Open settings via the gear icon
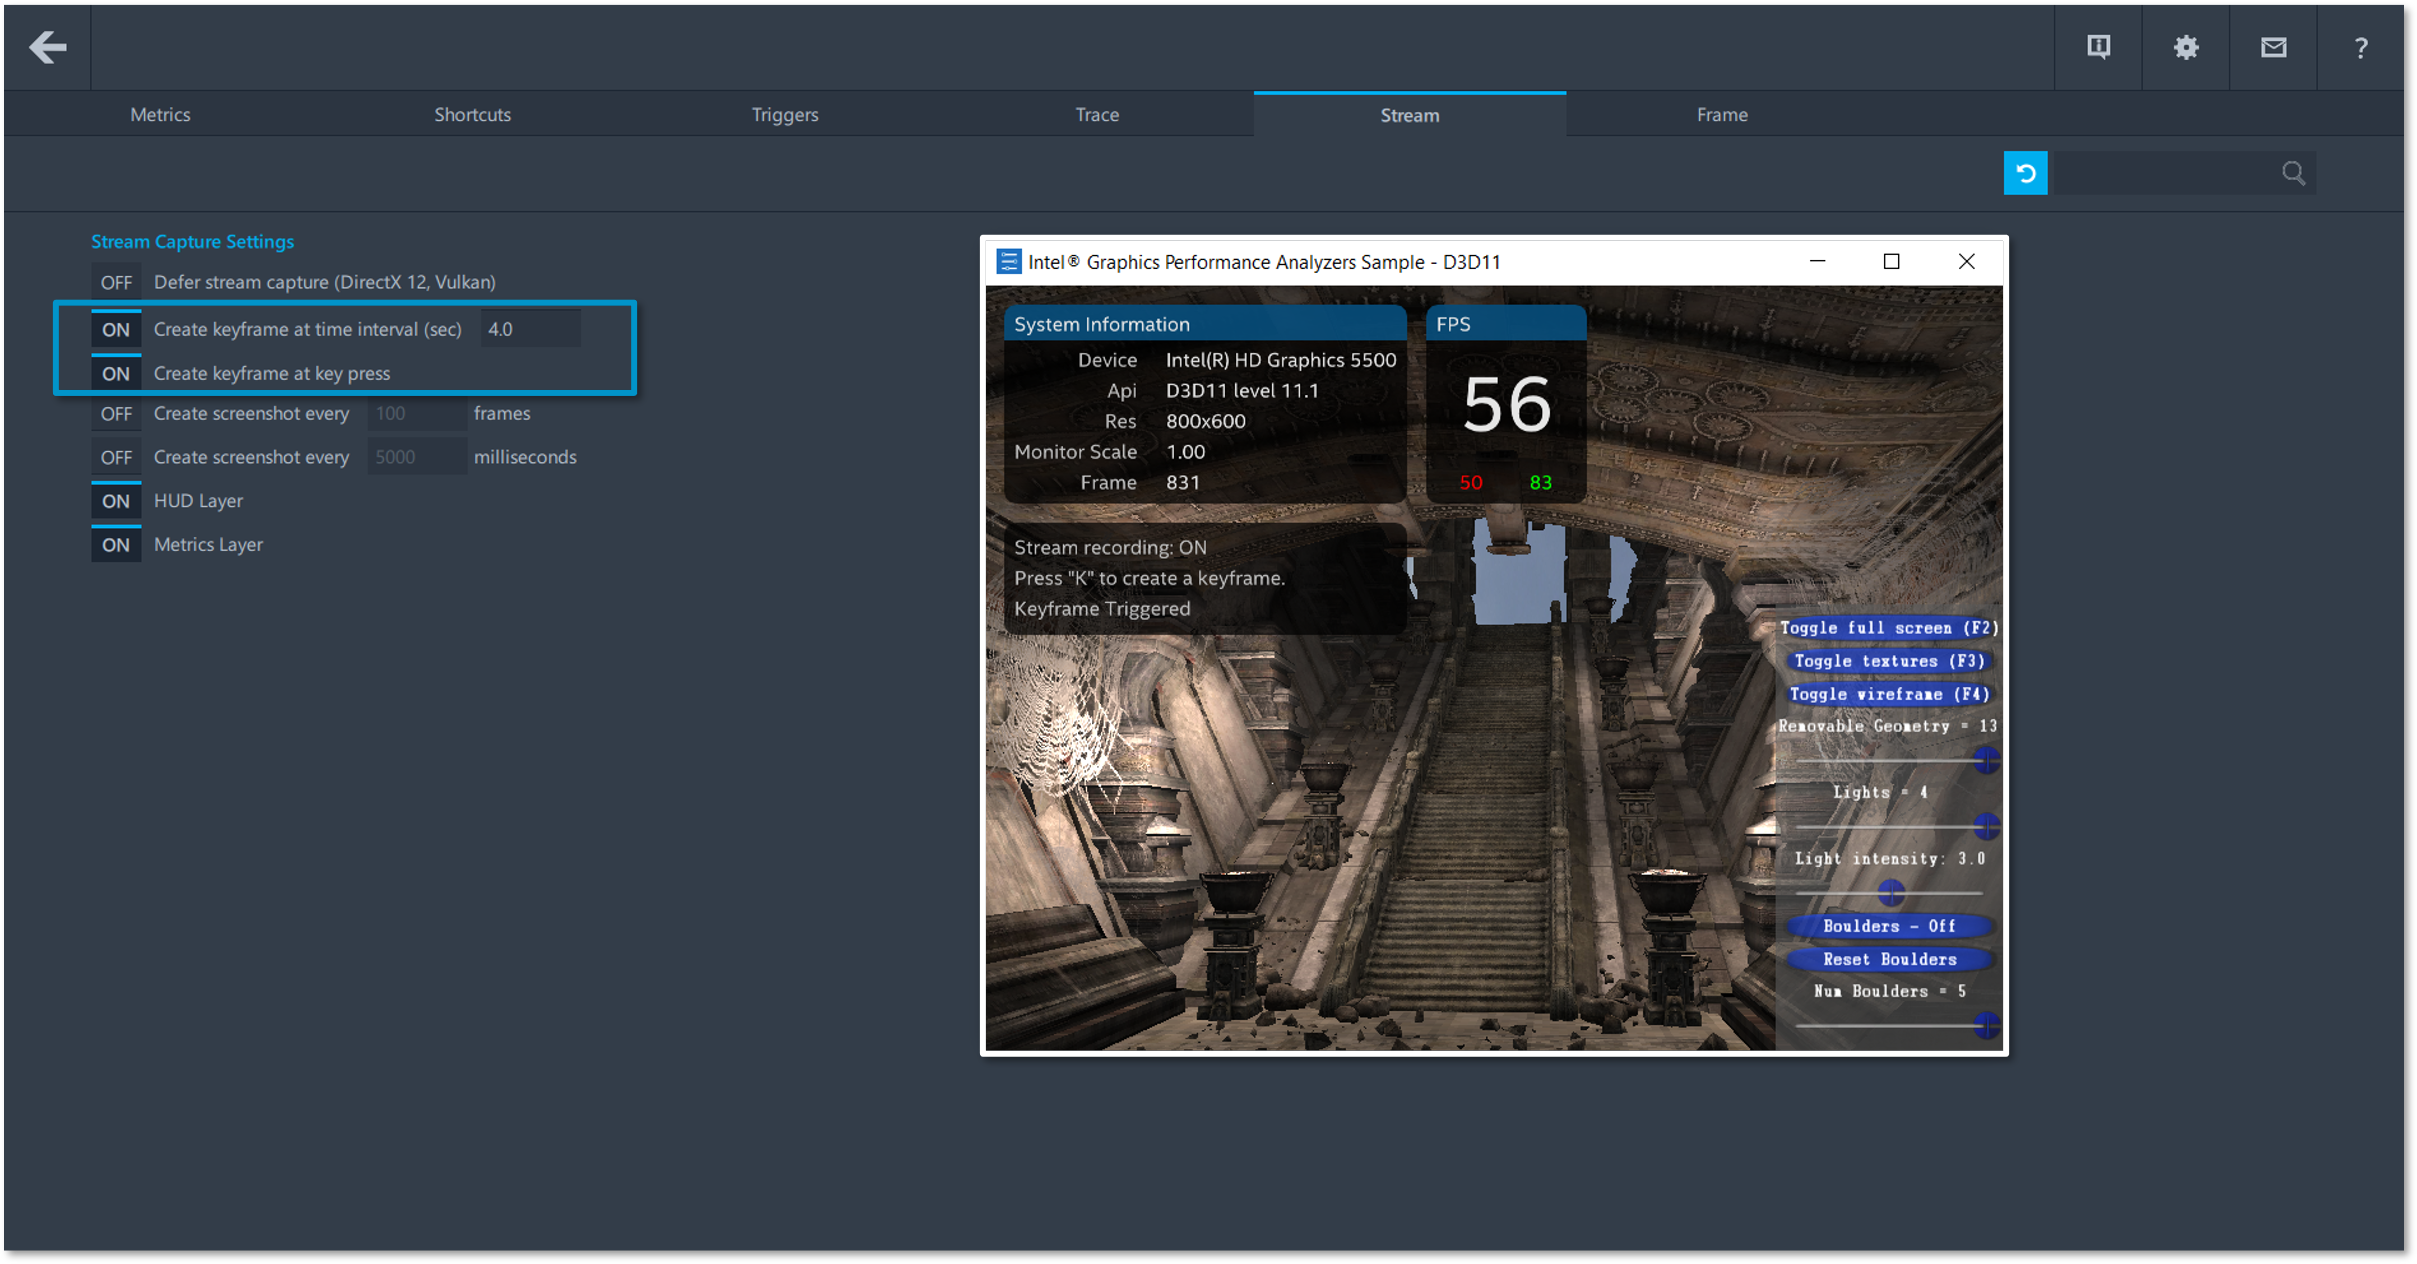This screenshot has width=2417, height=1264. coord(2186,47)
